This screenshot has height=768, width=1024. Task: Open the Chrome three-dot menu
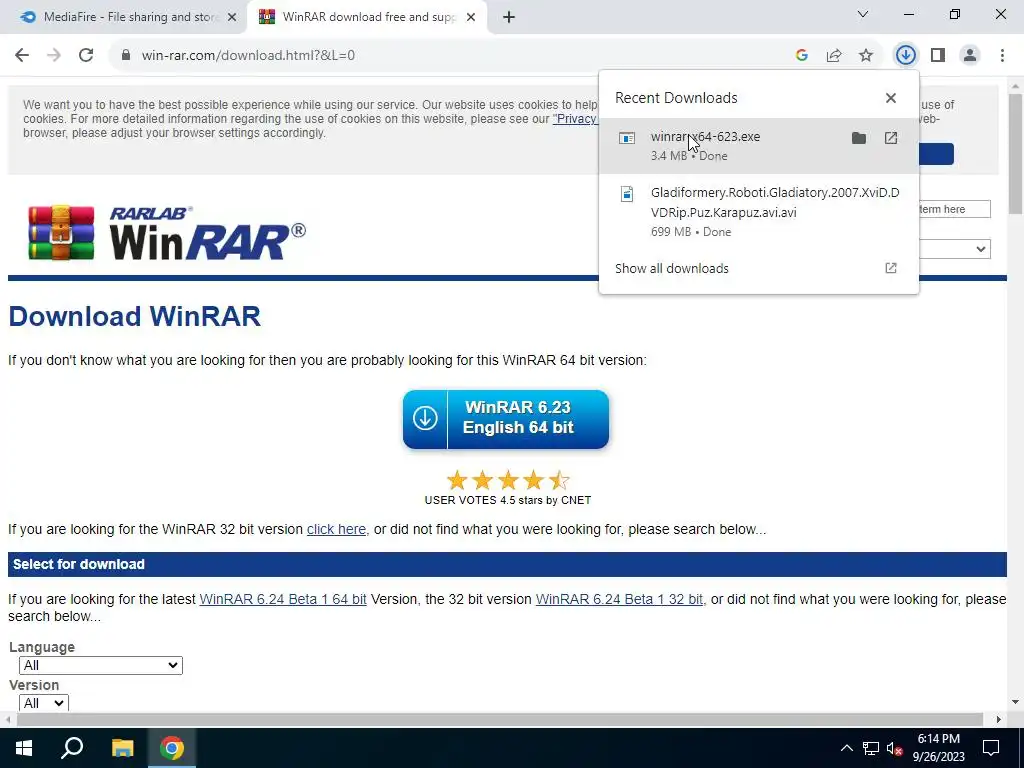point(1002,56)
